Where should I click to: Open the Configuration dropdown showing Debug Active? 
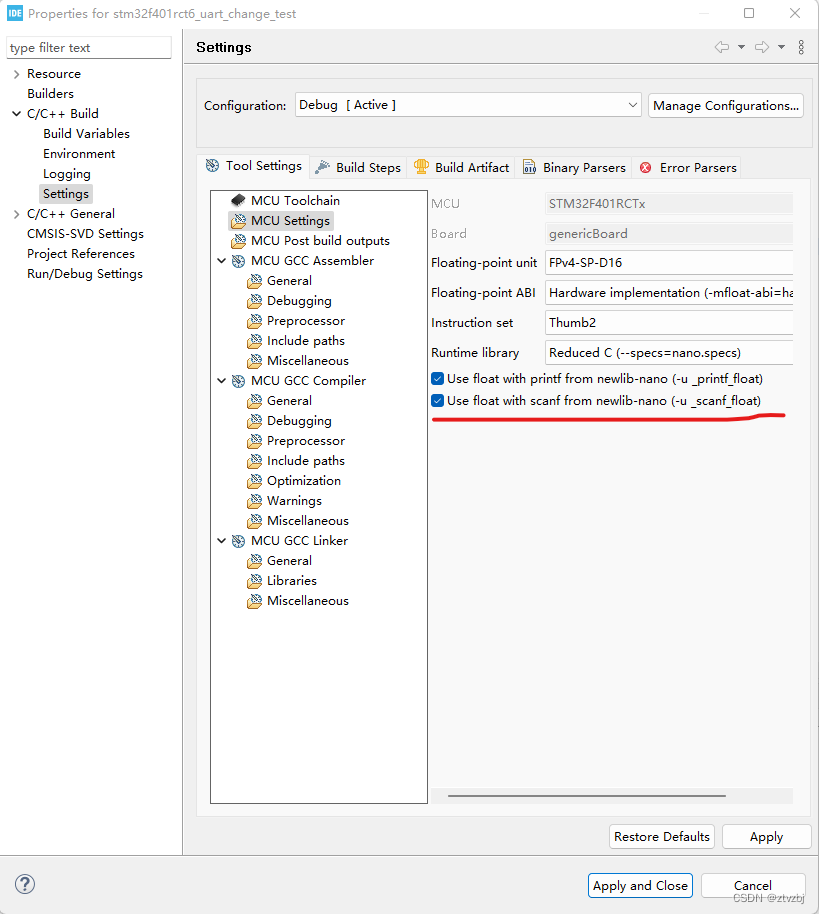pos(632,104)
